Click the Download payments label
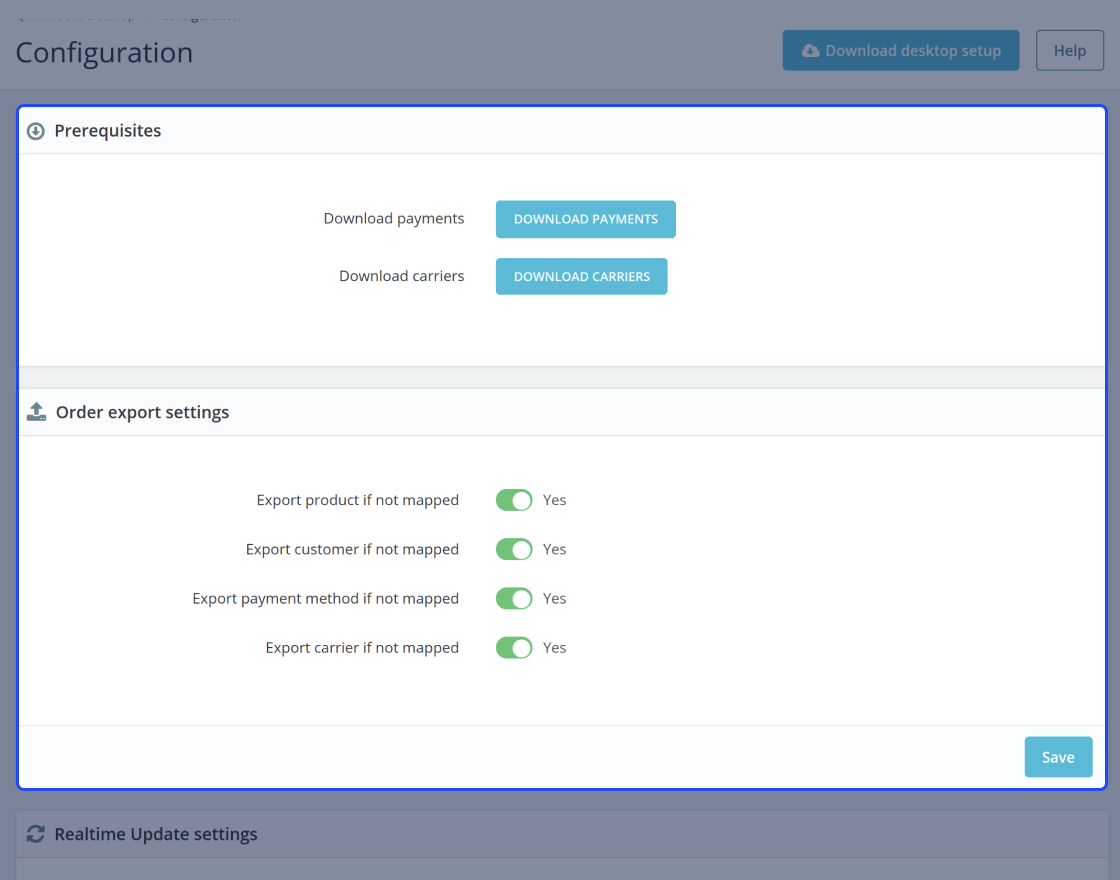Viewport: 1120px width, 880px height. (394, 219)
